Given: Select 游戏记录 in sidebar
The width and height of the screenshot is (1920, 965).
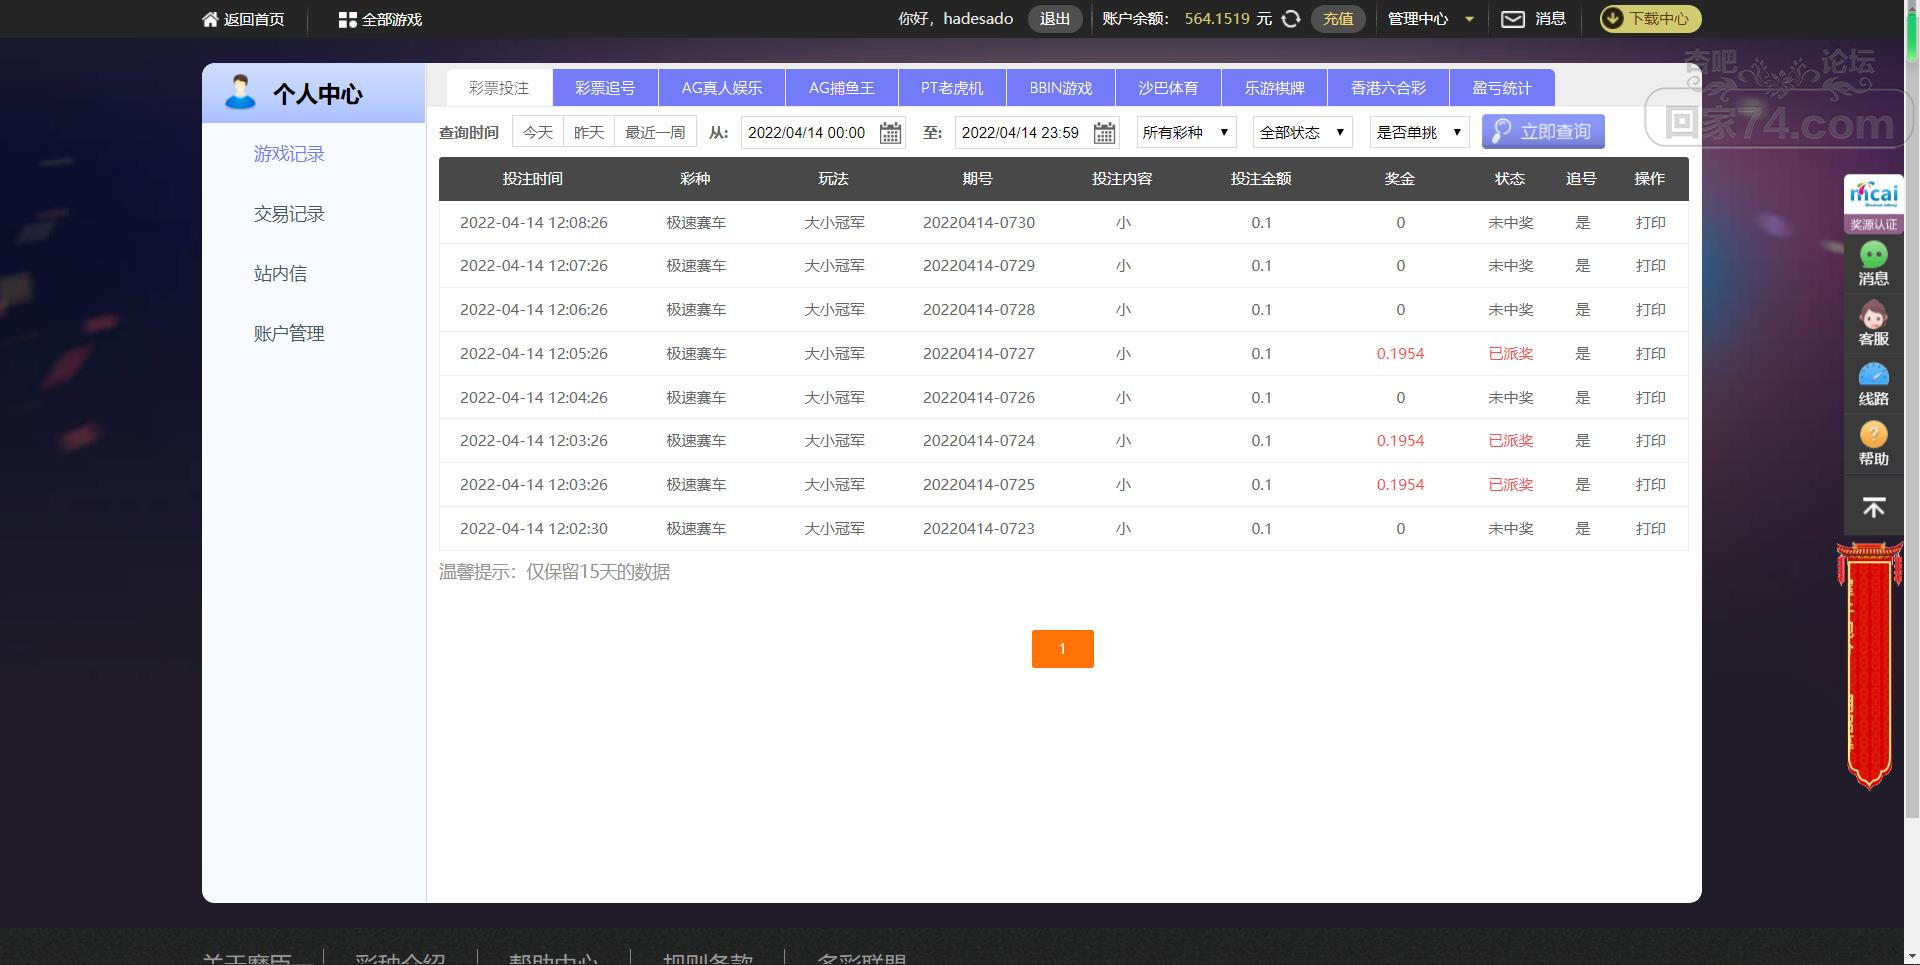Looking at the screenshot, I should [289, 154].
